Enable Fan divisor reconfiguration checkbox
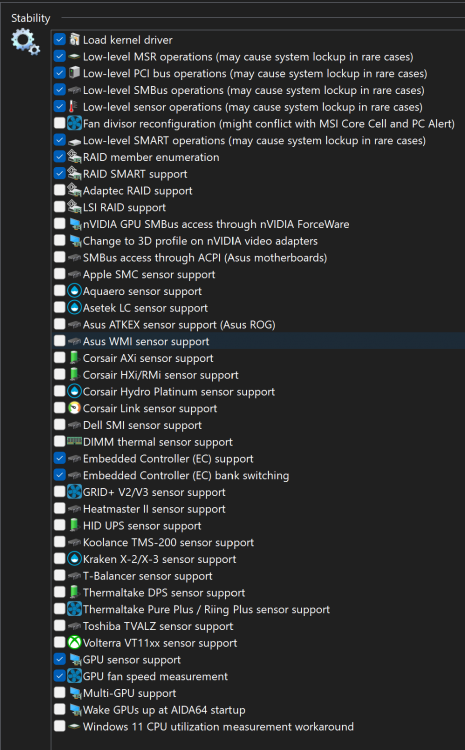Screen dimensions: 465x750 pos(59,123)
